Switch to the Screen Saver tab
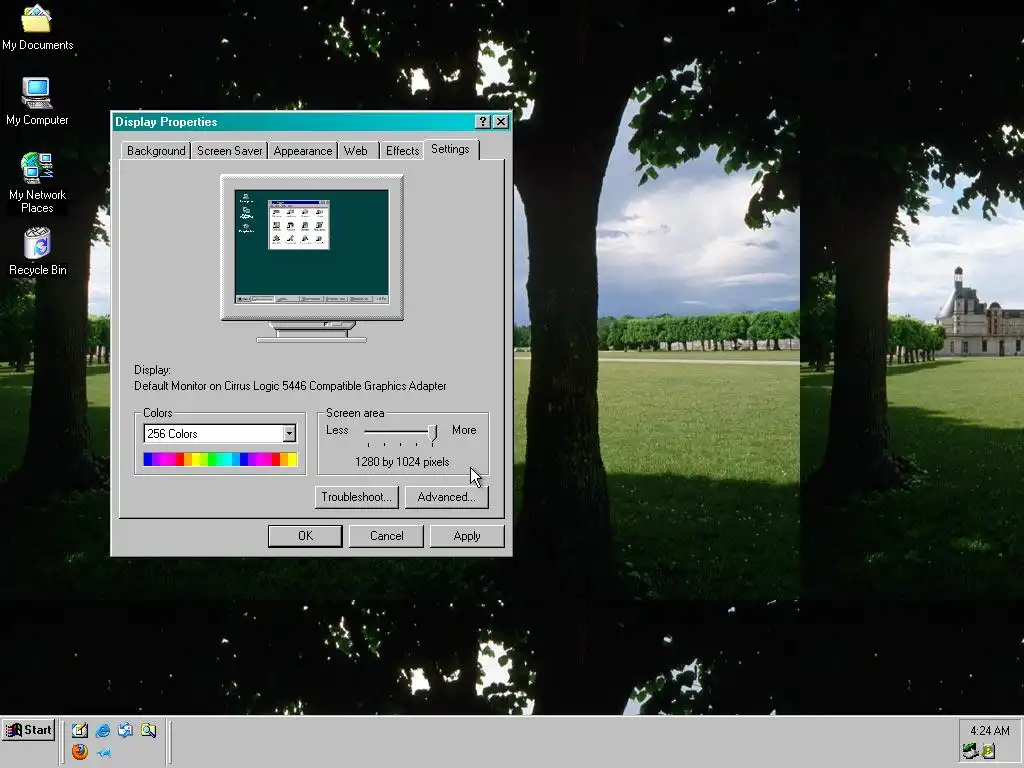 point(229,151)
